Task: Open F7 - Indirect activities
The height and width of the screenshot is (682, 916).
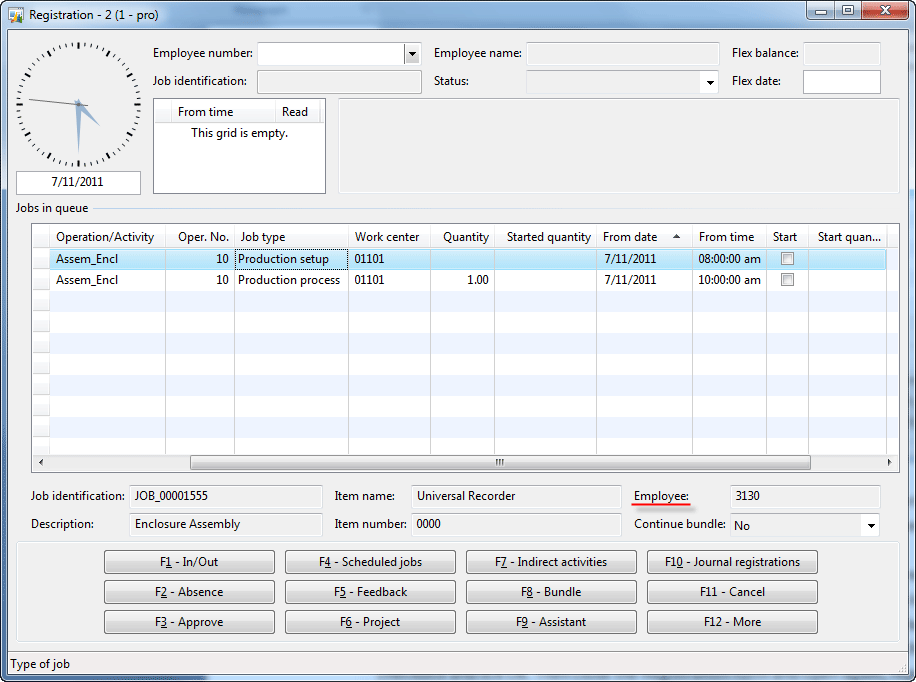Action: [551, 562]
